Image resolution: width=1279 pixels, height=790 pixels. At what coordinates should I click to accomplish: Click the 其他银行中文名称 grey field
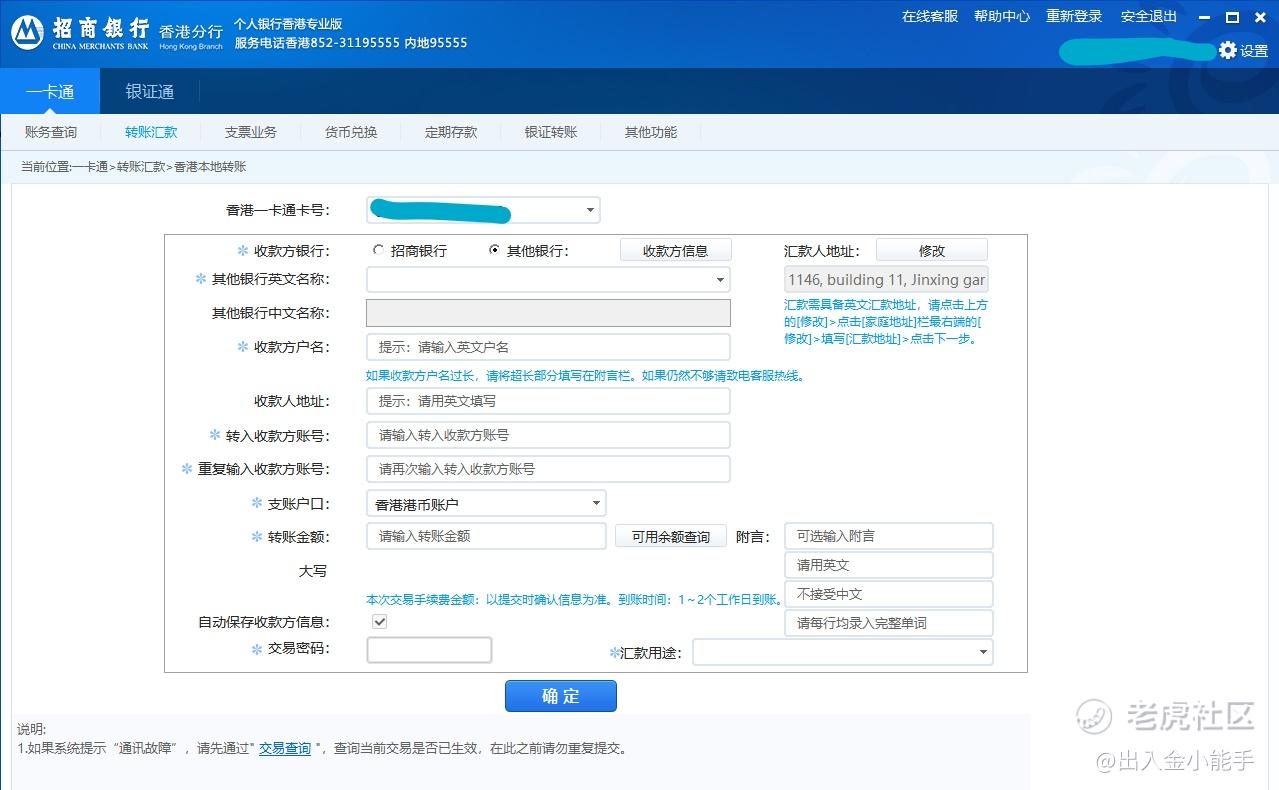549,313
